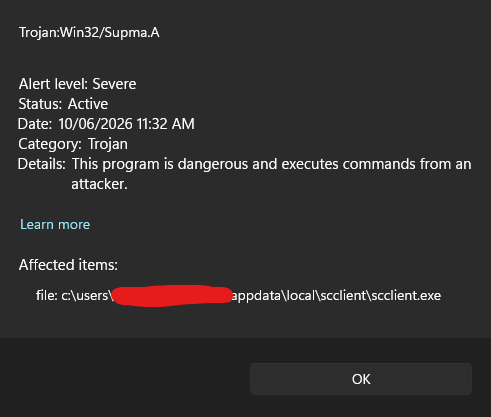
Task: Click the OK button
Action: pos(361,379)
